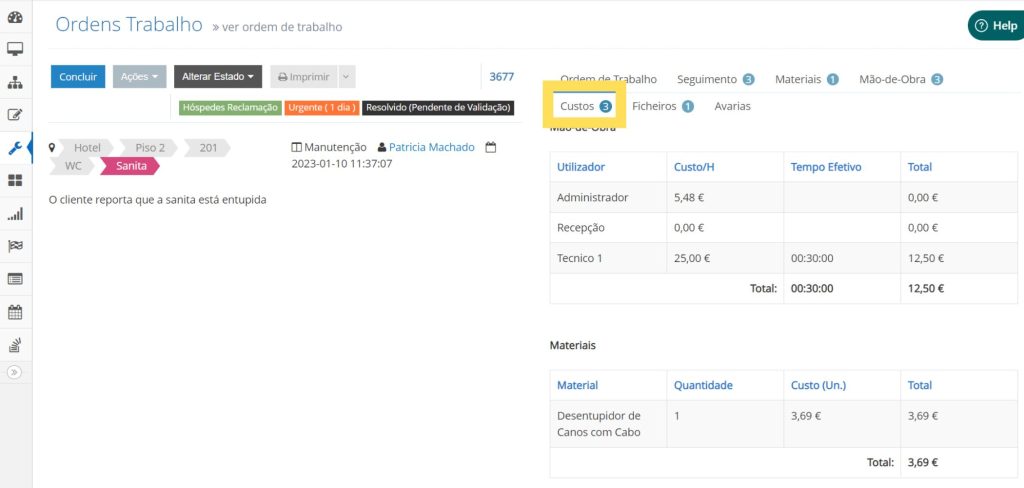
Task: Click the edit pencil icon in sidebar
Action: 15,115
